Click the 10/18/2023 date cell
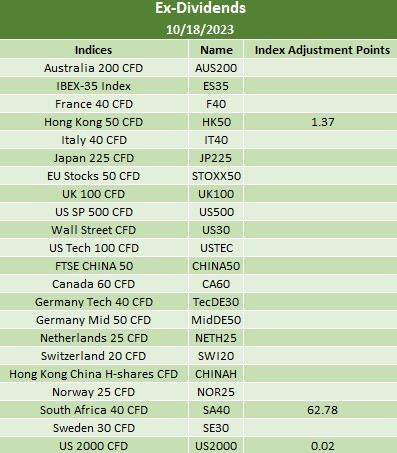The image size is (397, 453). click(200, 30)
